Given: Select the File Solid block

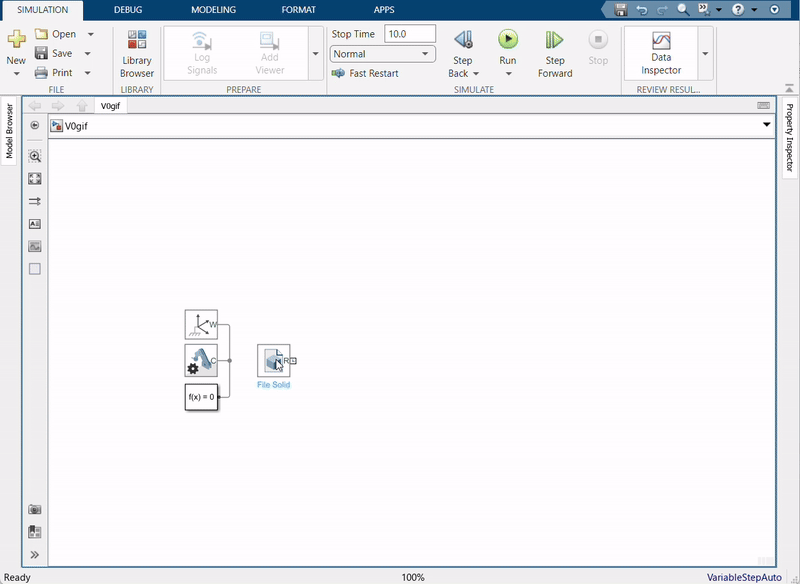Looking at the screenshot, I should (273, 360).
